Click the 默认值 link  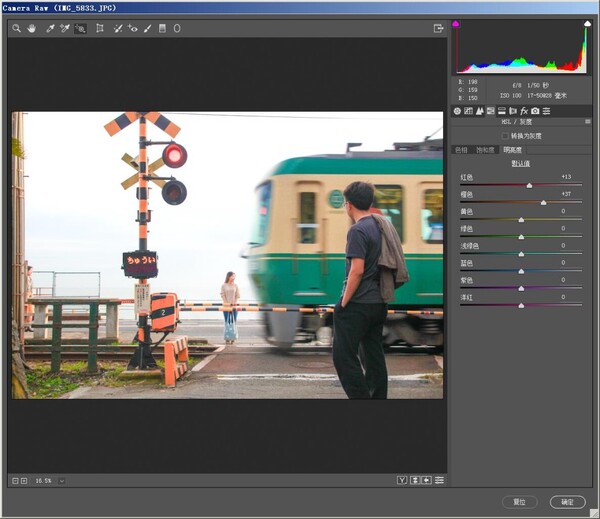click(x=521, y=163)
